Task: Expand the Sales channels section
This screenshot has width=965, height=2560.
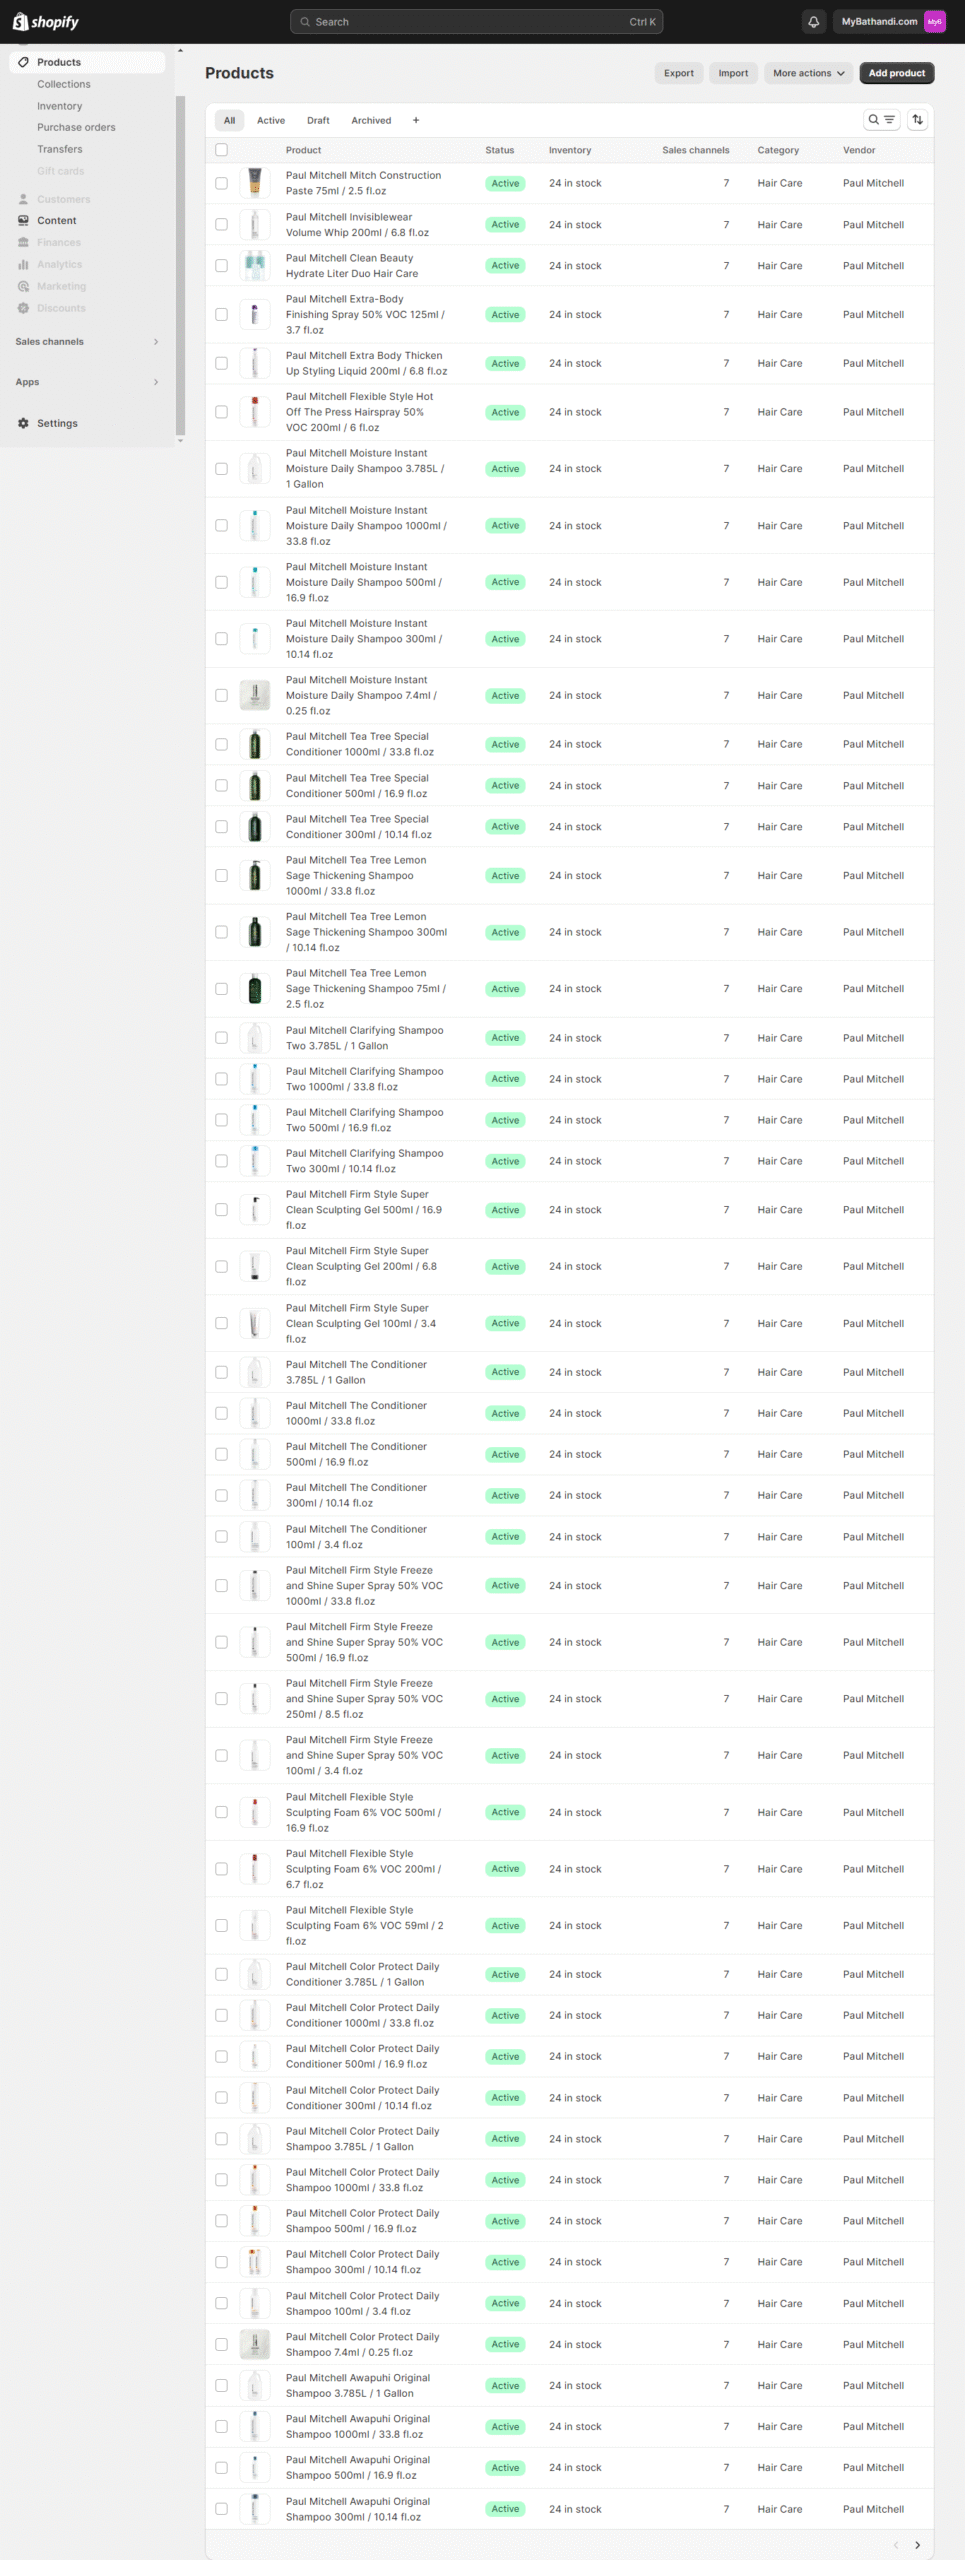Action: point(155,342)
